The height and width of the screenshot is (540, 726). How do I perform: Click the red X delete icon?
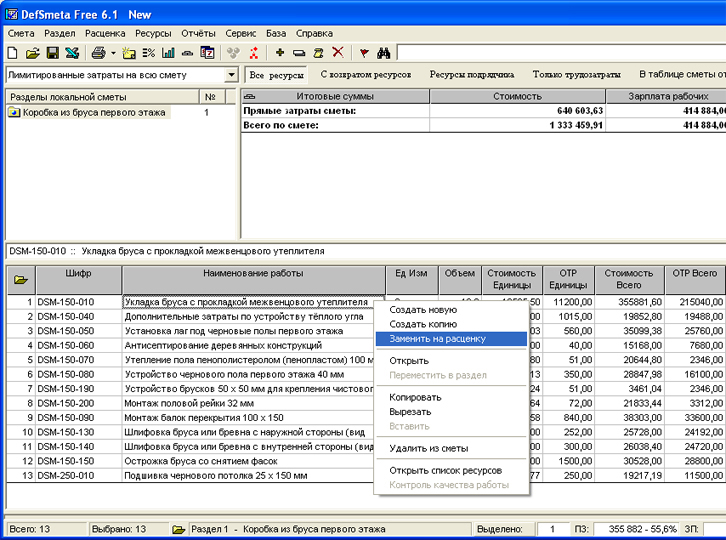[338, 52]
